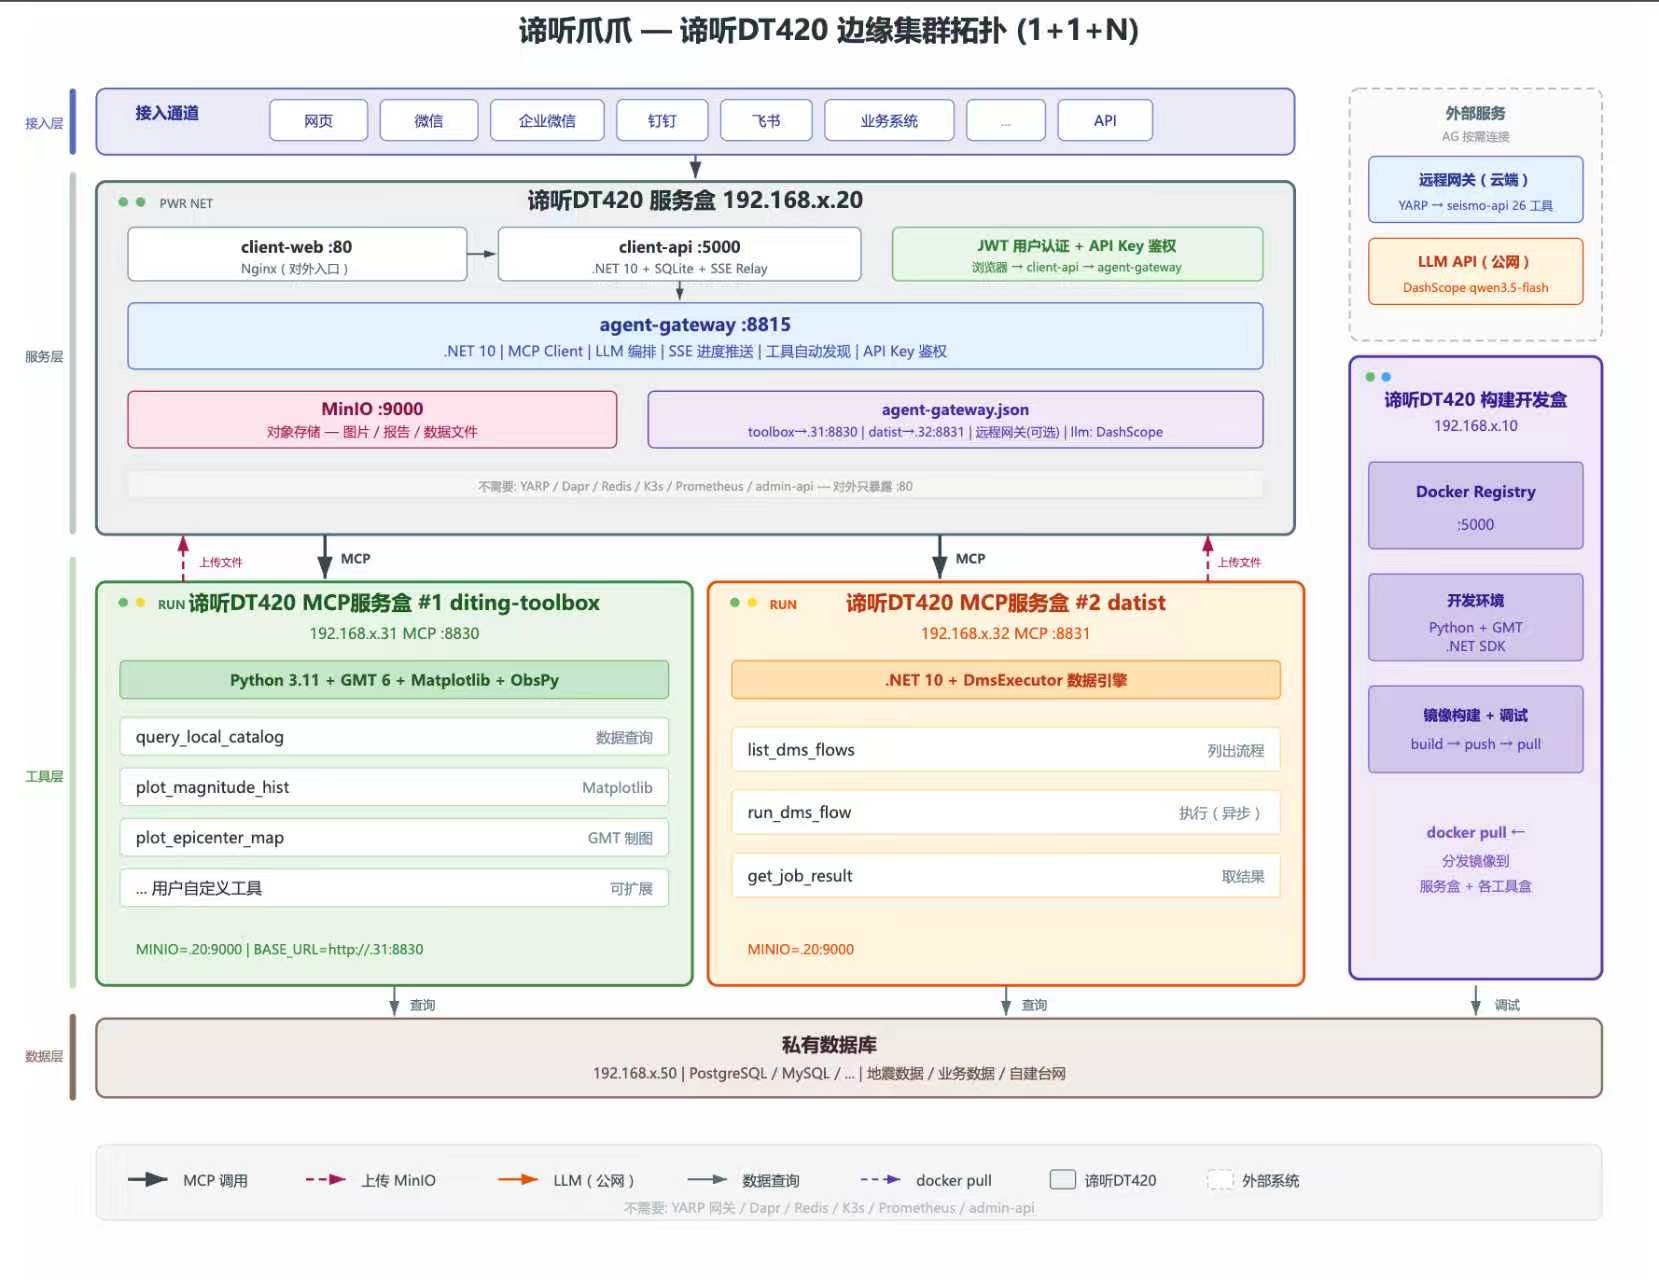Click the 谛听DT420 legend square
1659x1280 pixels.
1062,1180
